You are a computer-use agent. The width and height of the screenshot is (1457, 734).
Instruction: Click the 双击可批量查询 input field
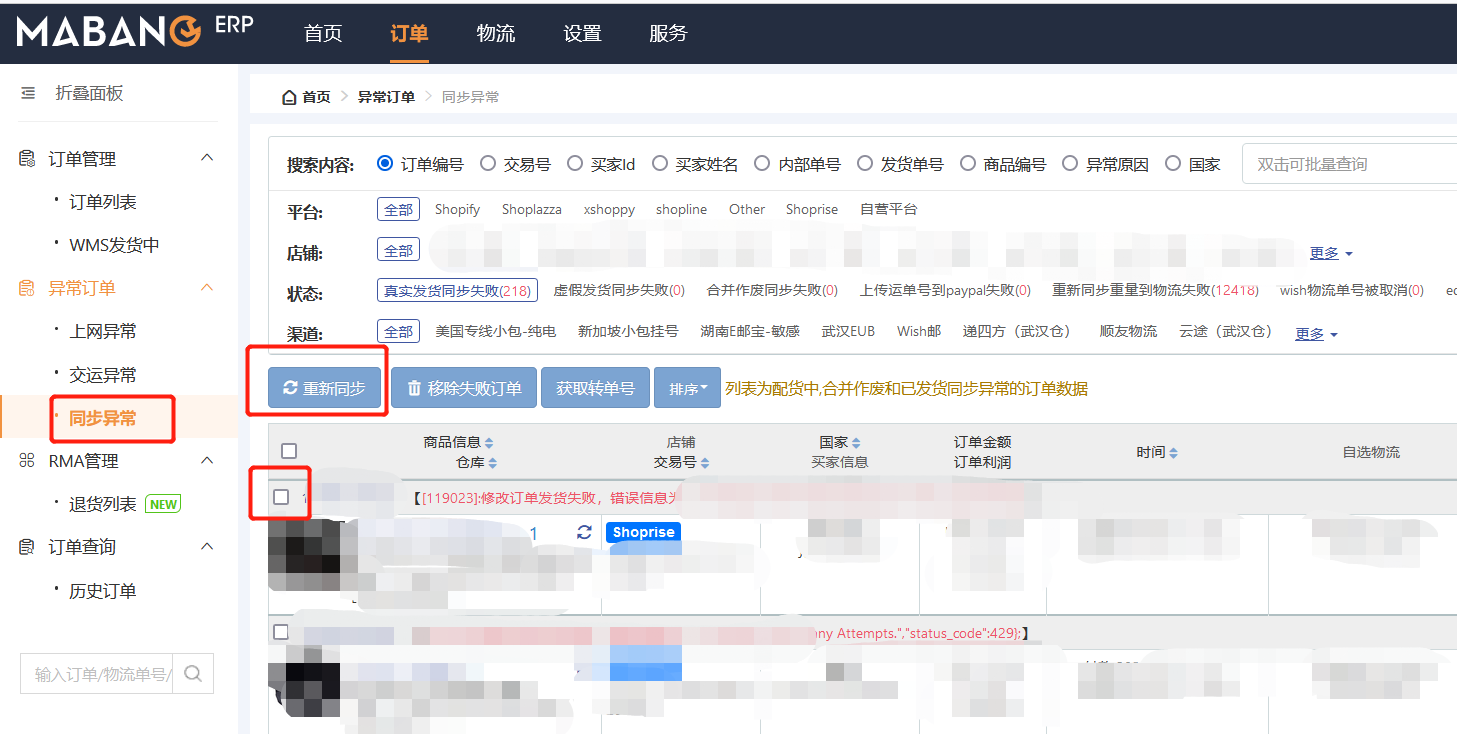point(1350,163)
